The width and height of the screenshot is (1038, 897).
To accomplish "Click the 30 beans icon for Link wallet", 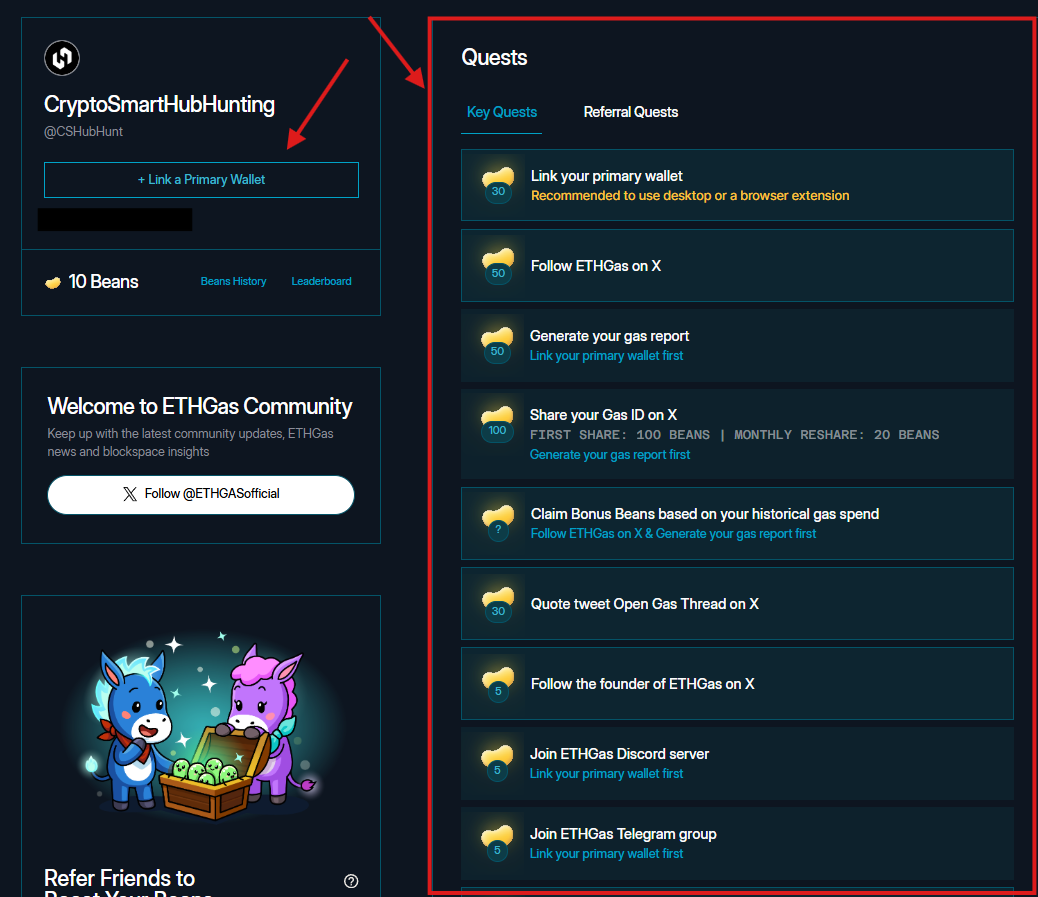I will [497, 185].
